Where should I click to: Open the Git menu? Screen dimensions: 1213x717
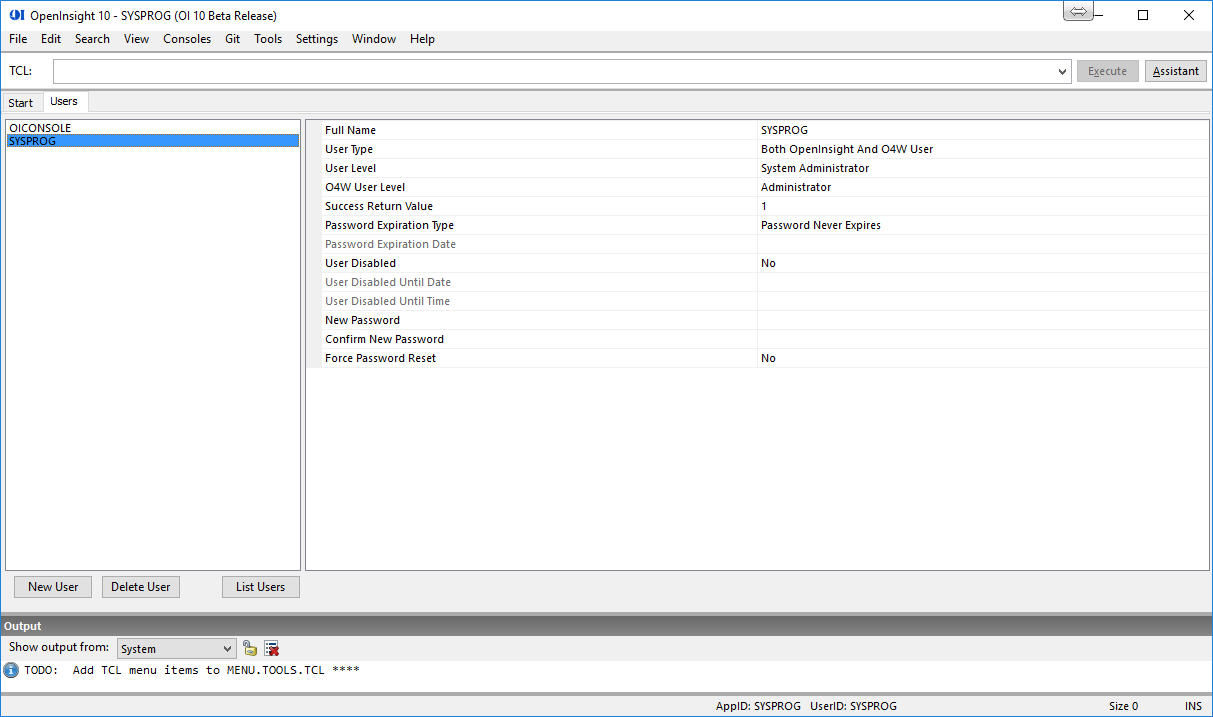[233, 39]
